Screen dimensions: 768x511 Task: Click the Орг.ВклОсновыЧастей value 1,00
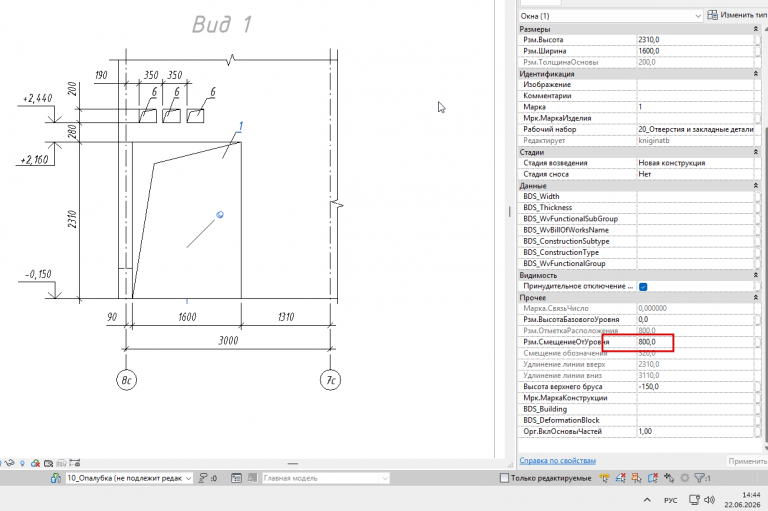coord(696,431)
